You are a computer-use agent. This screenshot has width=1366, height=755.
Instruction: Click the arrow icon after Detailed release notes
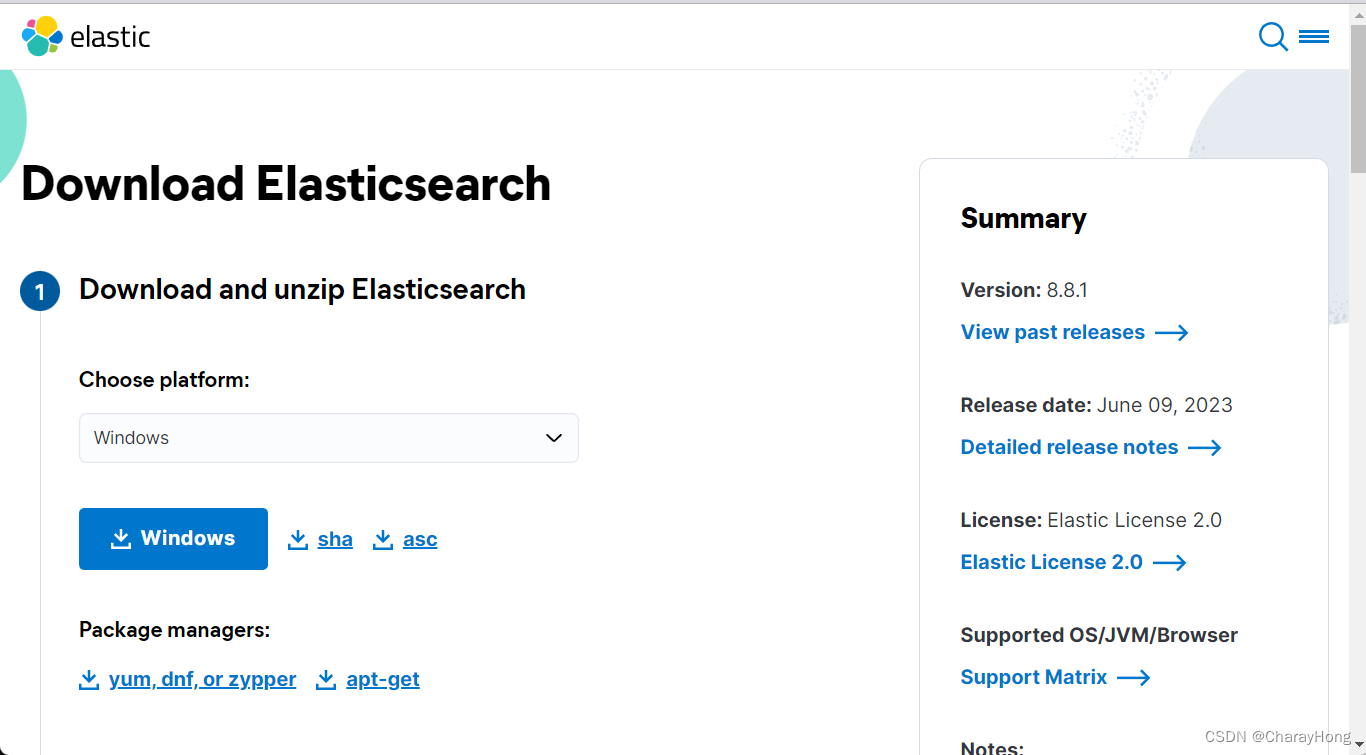pos(1205,447)
